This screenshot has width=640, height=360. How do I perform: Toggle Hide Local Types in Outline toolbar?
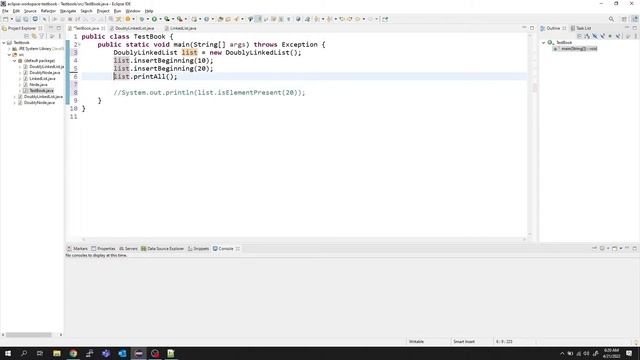coord(618,36)
